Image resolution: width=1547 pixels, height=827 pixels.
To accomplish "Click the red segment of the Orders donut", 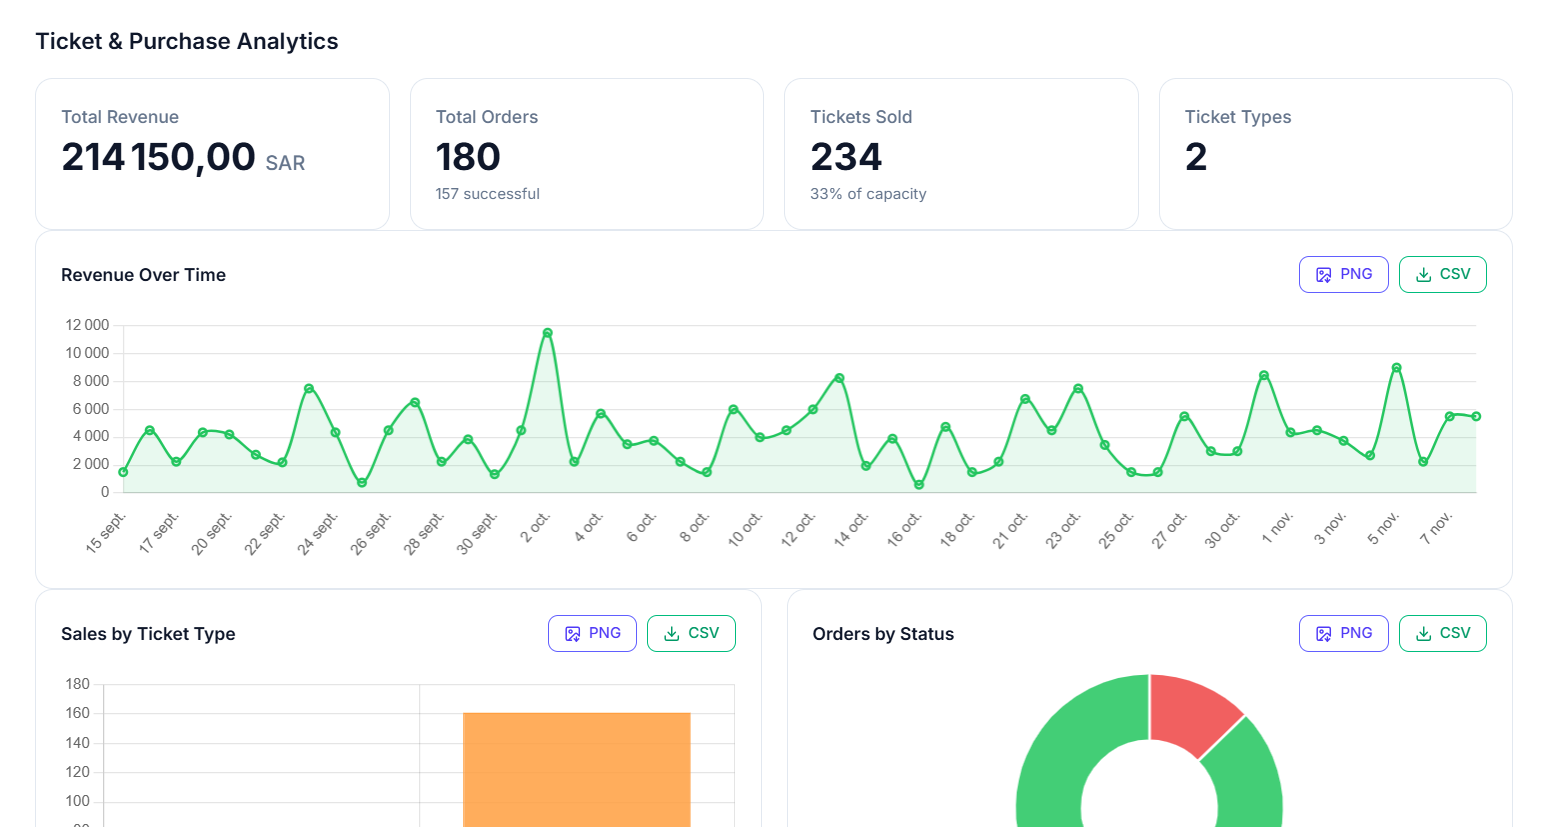I will pos(1193,713).
